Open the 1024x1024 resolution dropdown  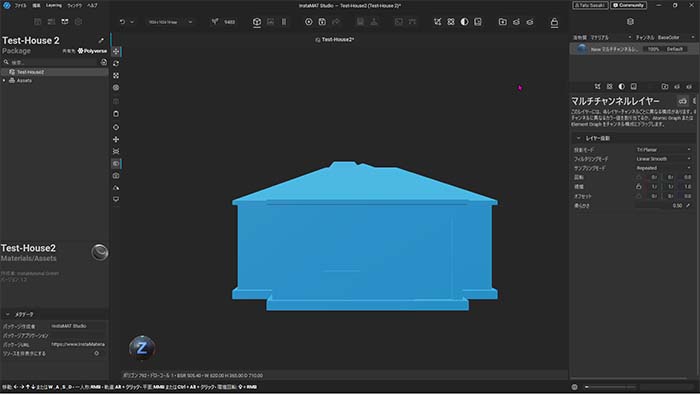click(170, 22)
